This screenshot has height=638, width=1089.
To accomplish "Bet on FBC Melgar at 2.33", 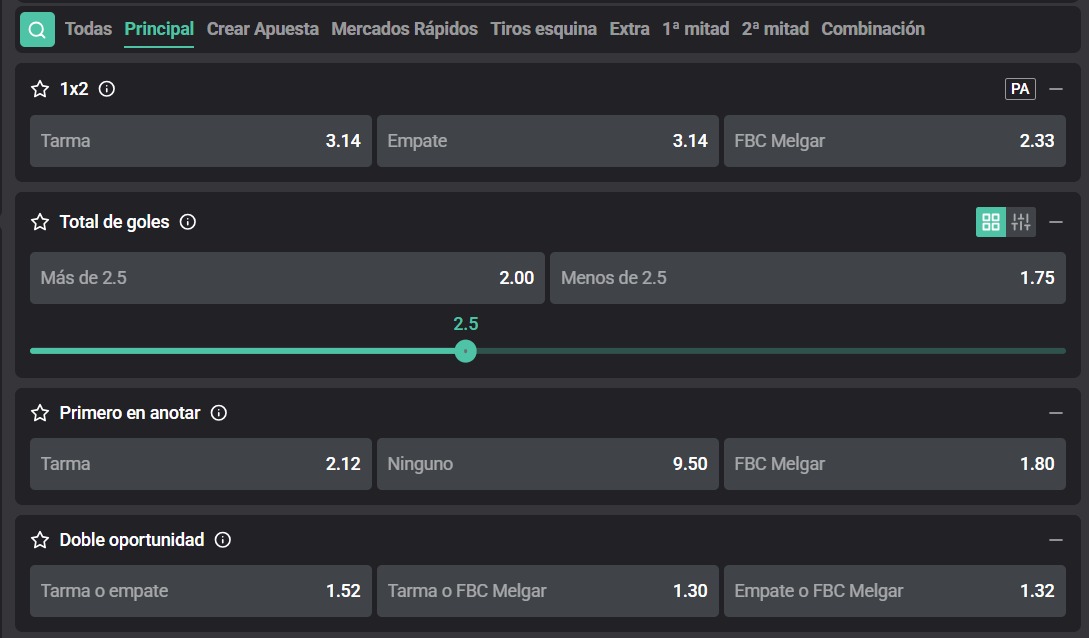I will 895,141.
